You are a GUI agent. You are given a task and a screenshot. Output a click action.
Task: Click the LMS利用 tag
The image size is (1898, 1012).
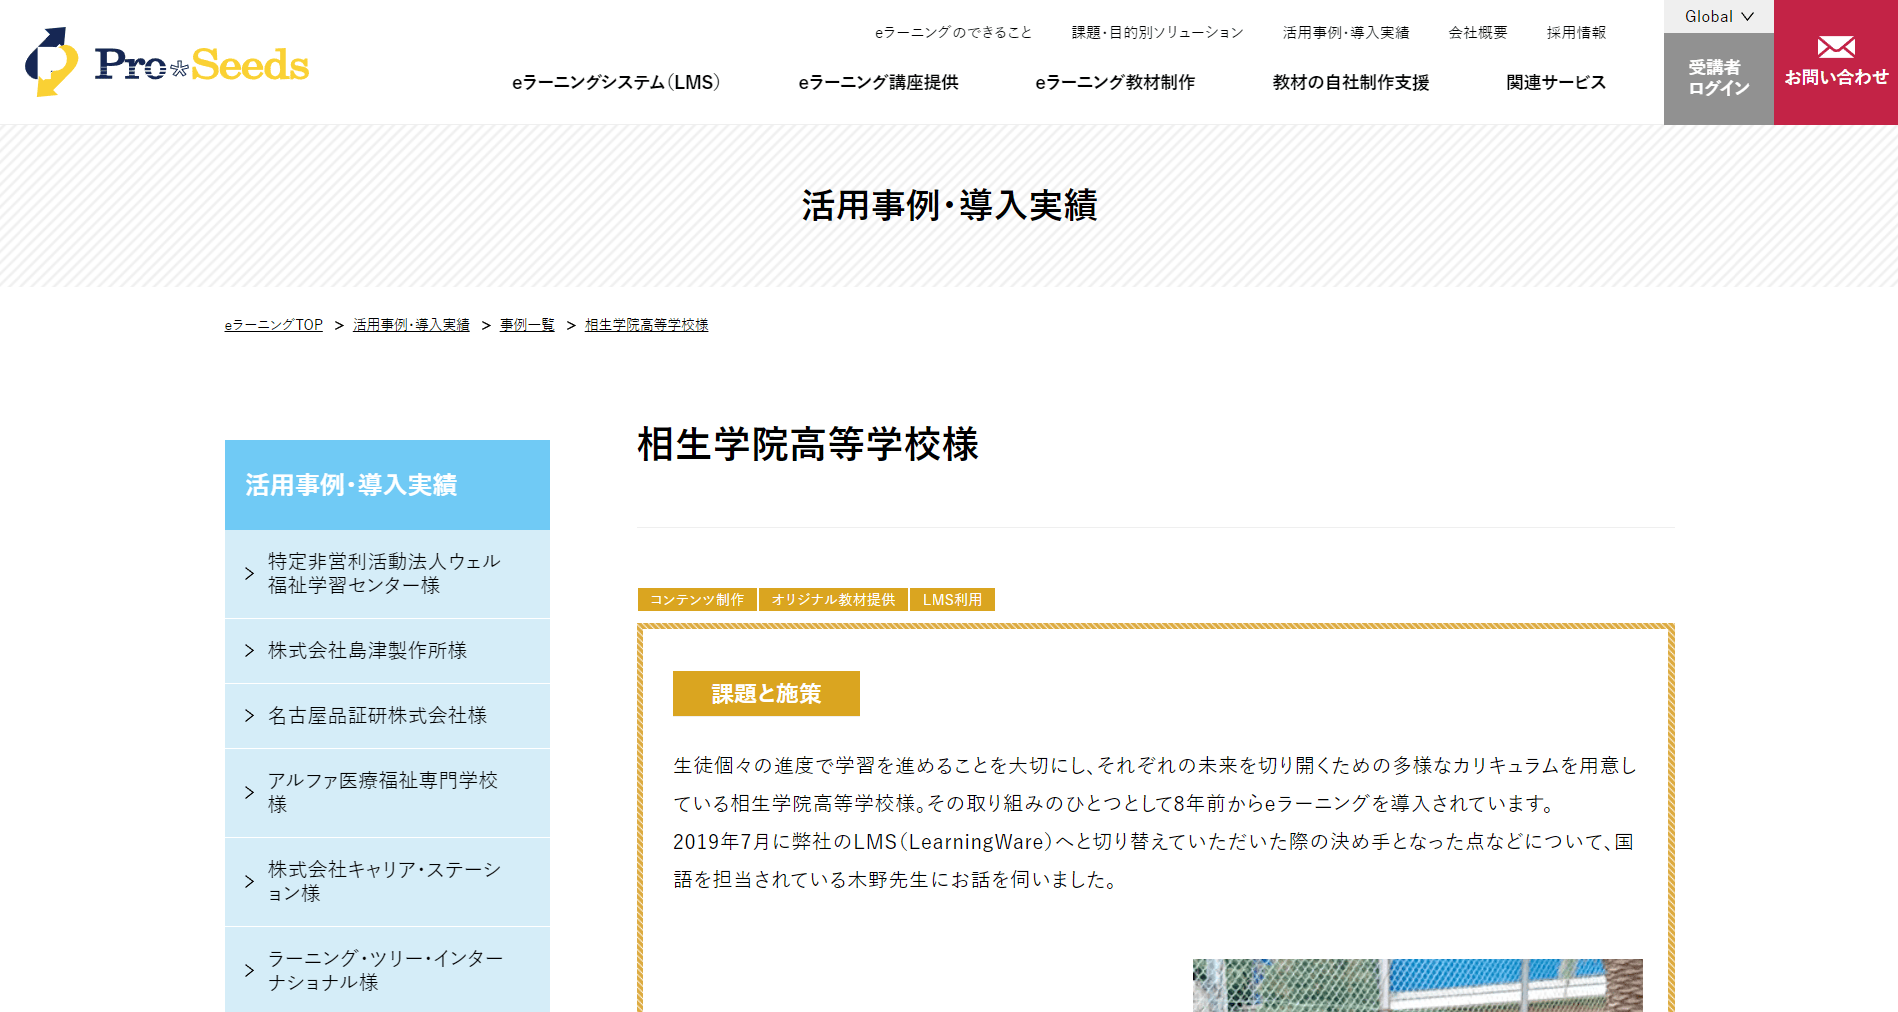coord(952,599)
